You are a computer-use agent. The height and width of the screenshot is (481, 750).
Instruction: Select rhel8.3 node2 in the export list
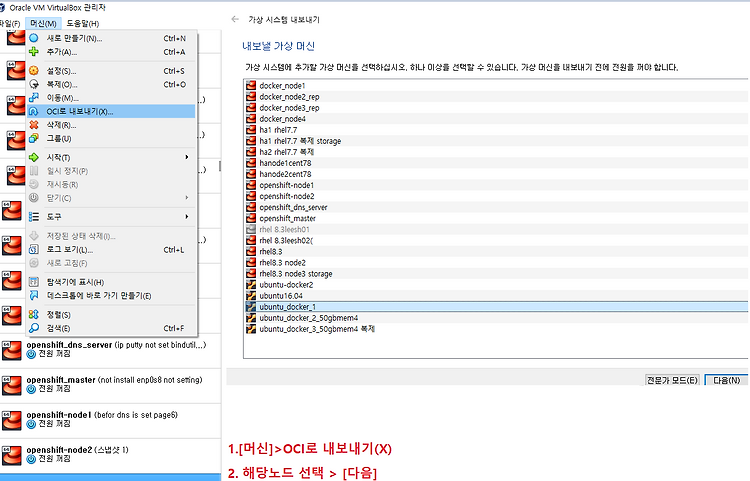[x=496, y=262]
